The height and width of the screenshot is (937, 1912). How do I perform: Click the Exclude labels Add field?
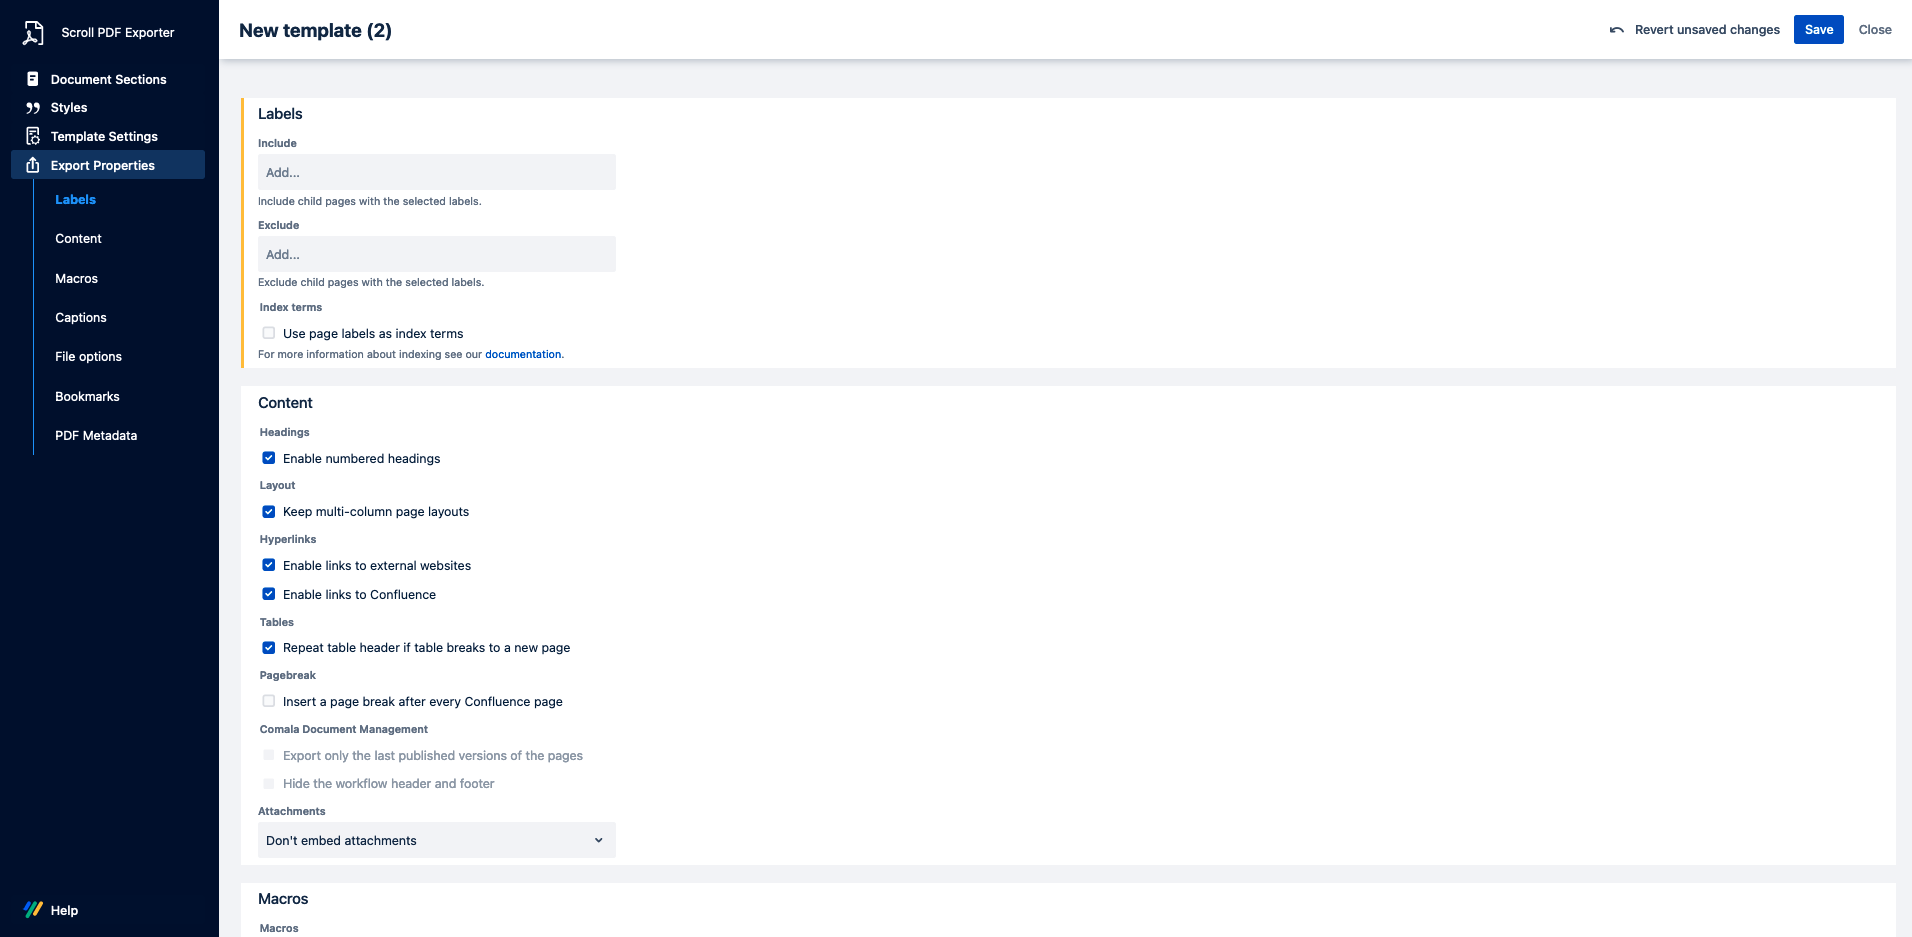point(436,254)
